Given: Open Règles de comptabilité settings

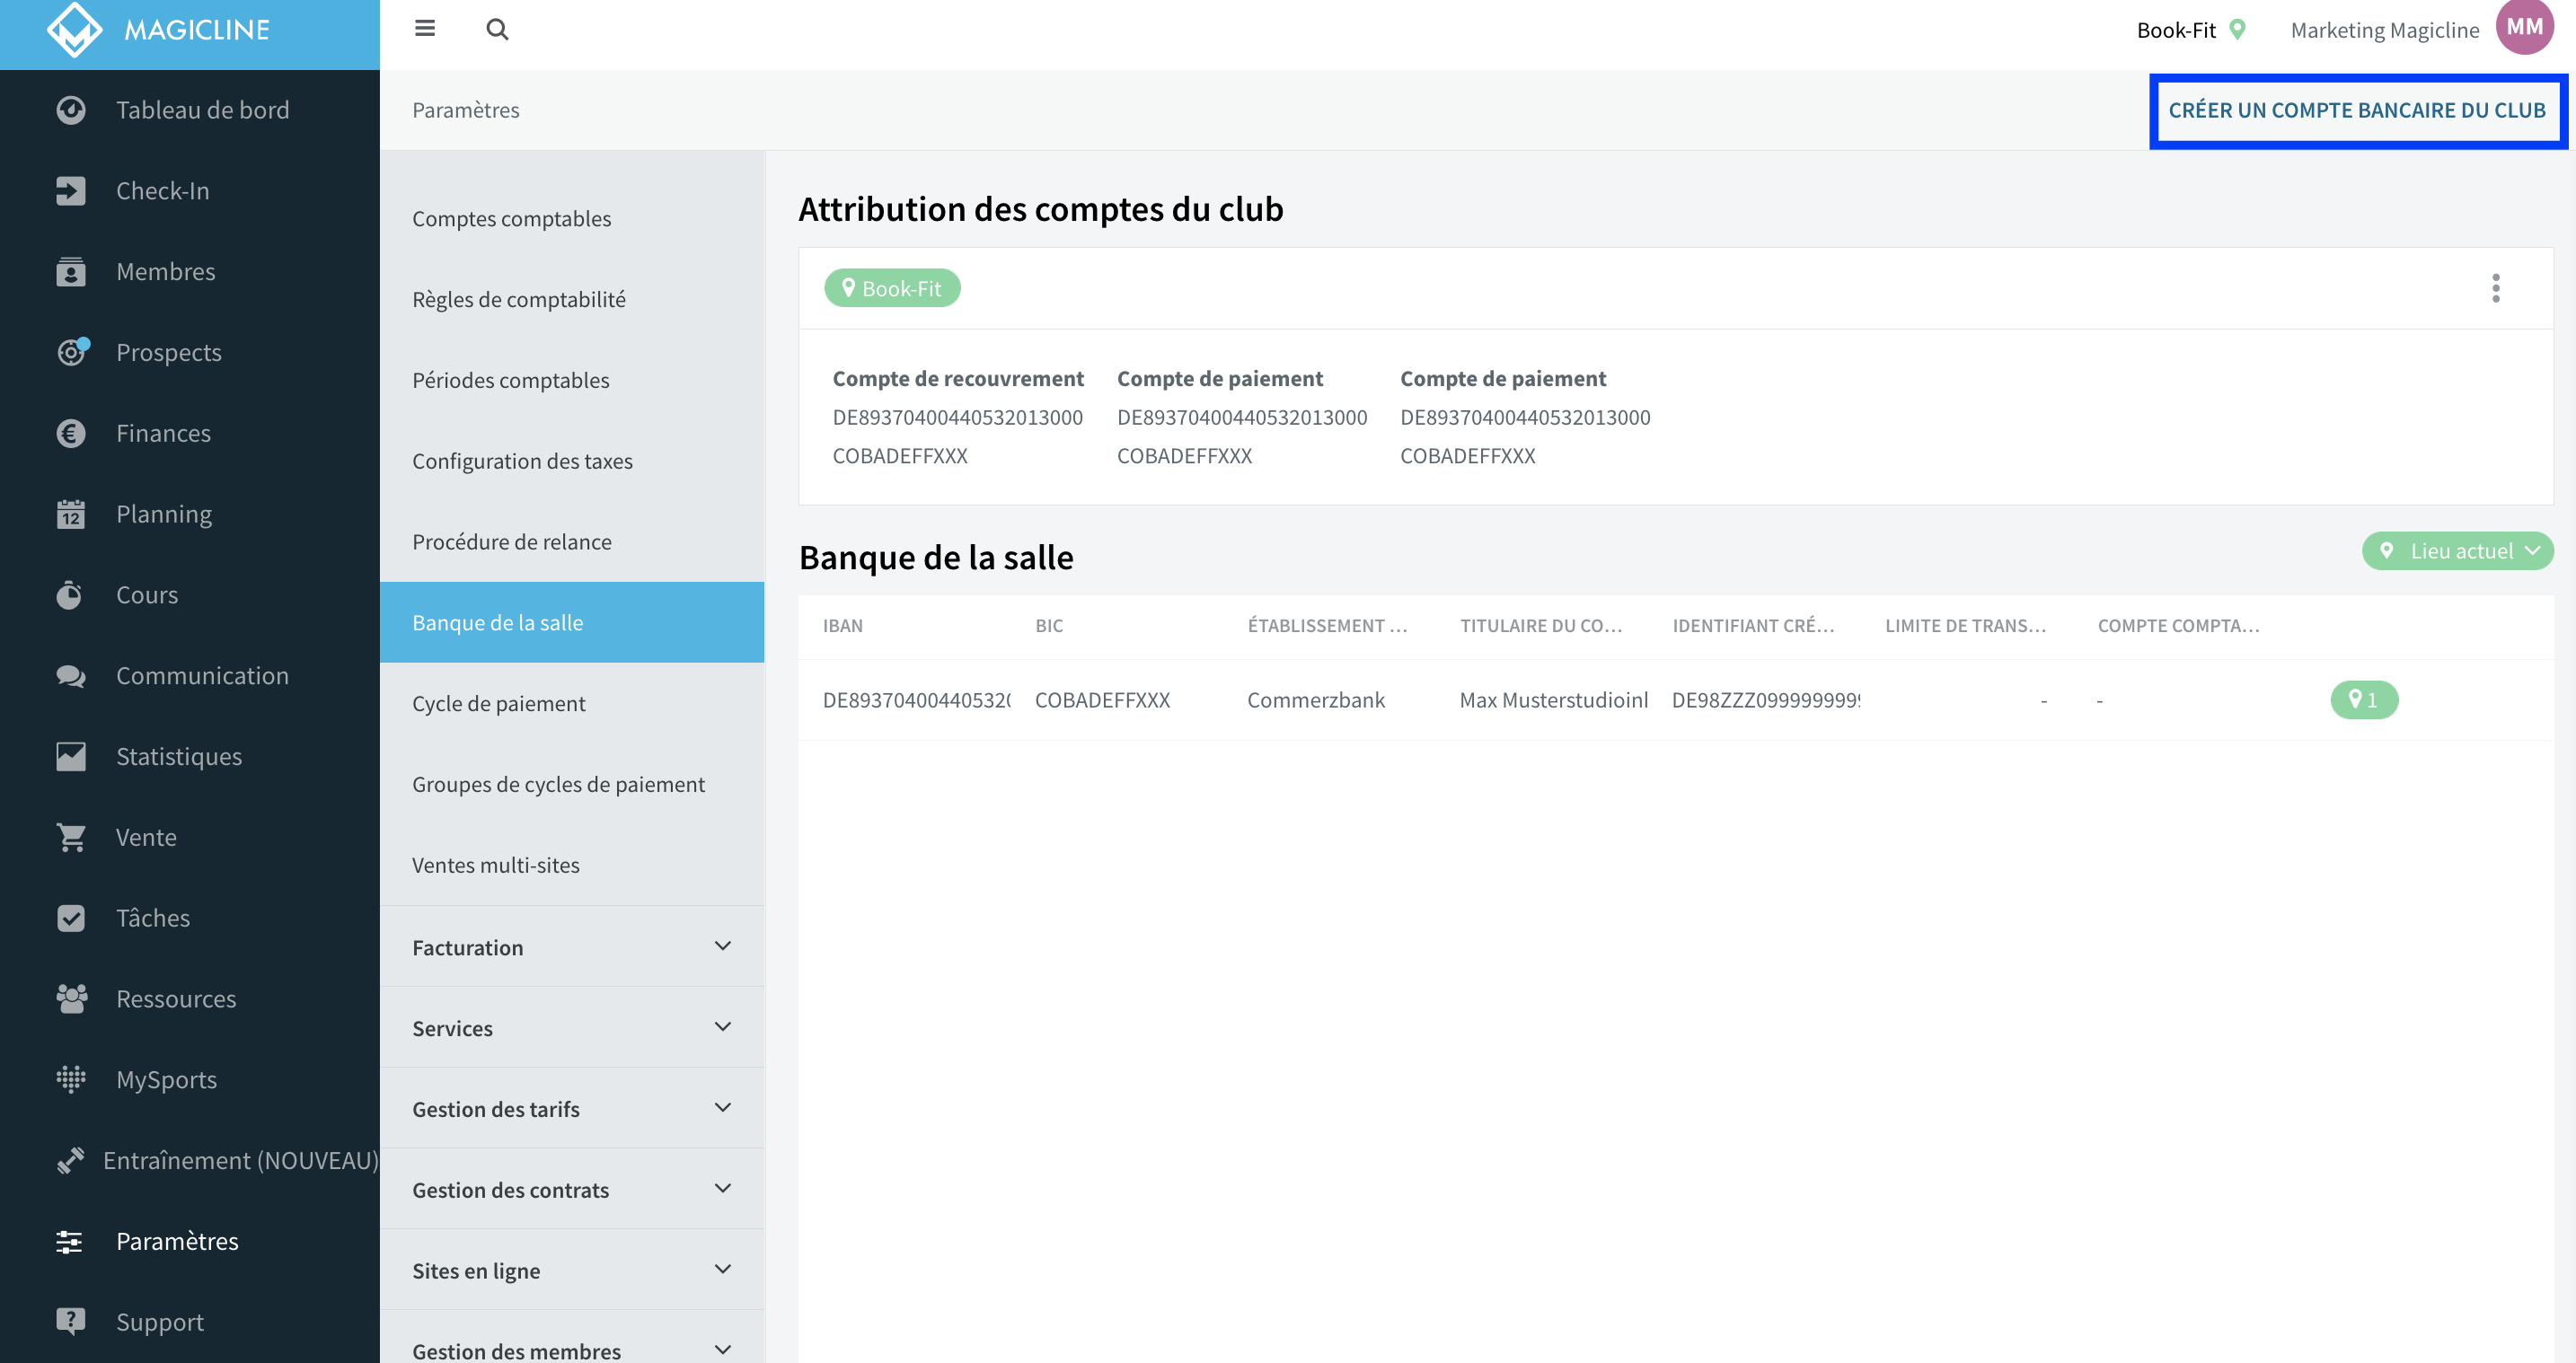Looking at the screenshot, I should coord(572,300).
